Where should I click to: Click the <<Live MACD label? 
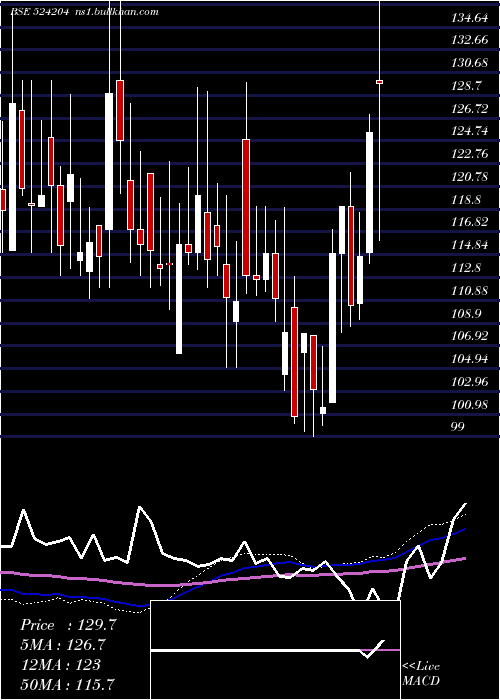click(x=421, y=673)
